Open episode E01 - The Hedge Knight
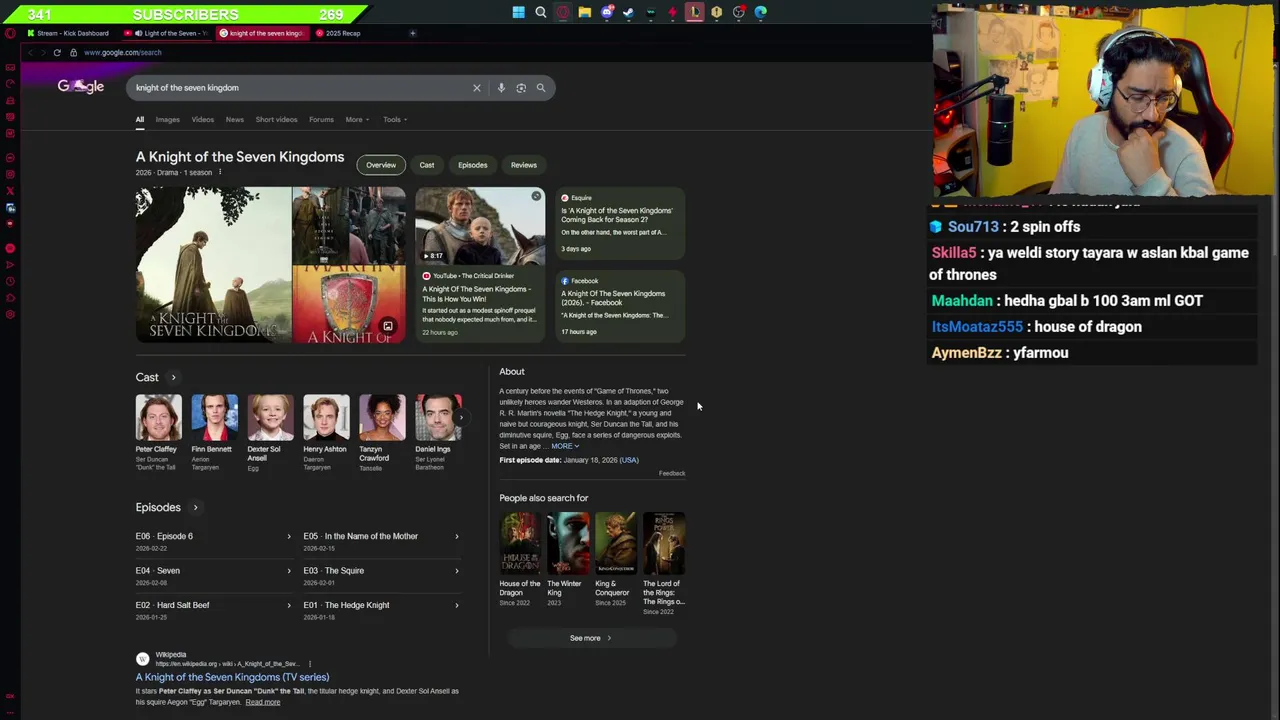This screenshot has height=720, width=1280. coord(381,610)
